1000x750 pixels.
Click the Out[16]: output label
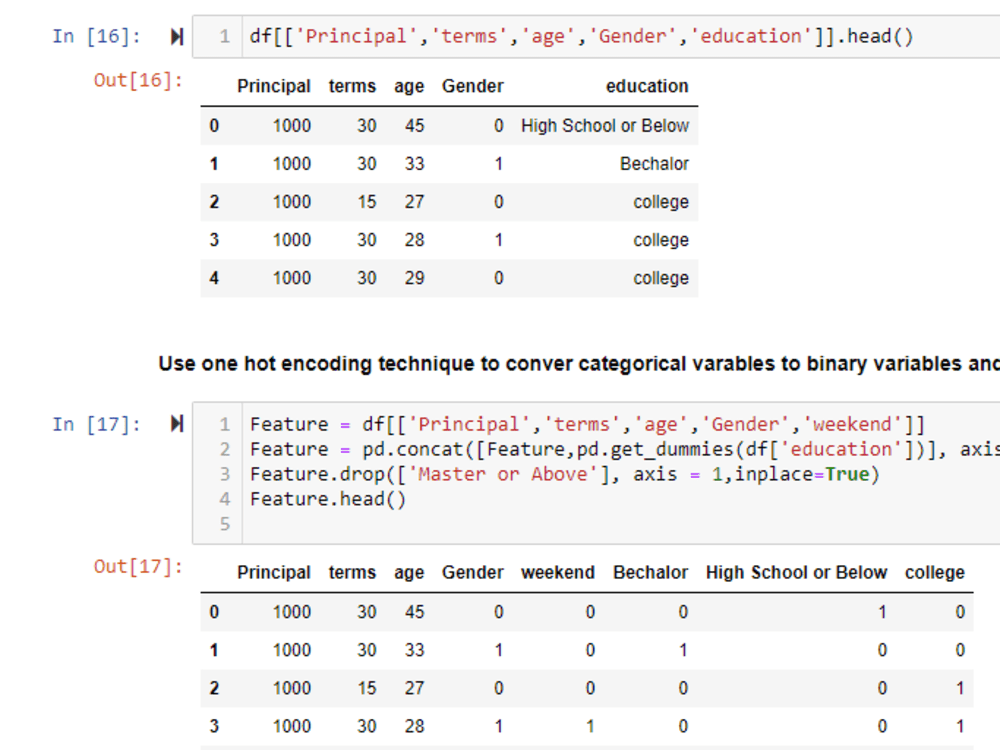(138, 80)
